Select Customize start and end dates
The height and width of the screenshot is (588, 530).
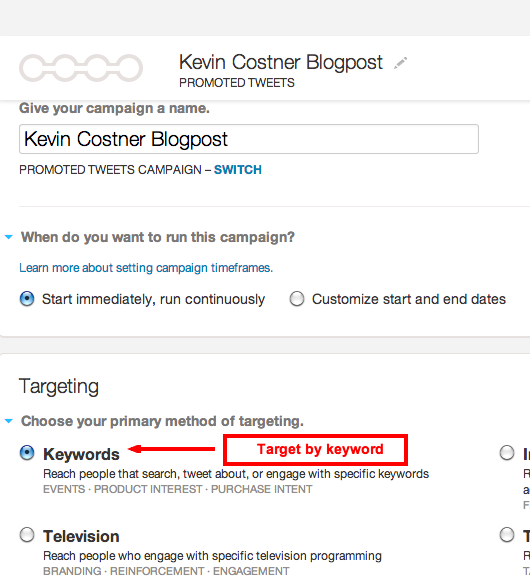297,299
